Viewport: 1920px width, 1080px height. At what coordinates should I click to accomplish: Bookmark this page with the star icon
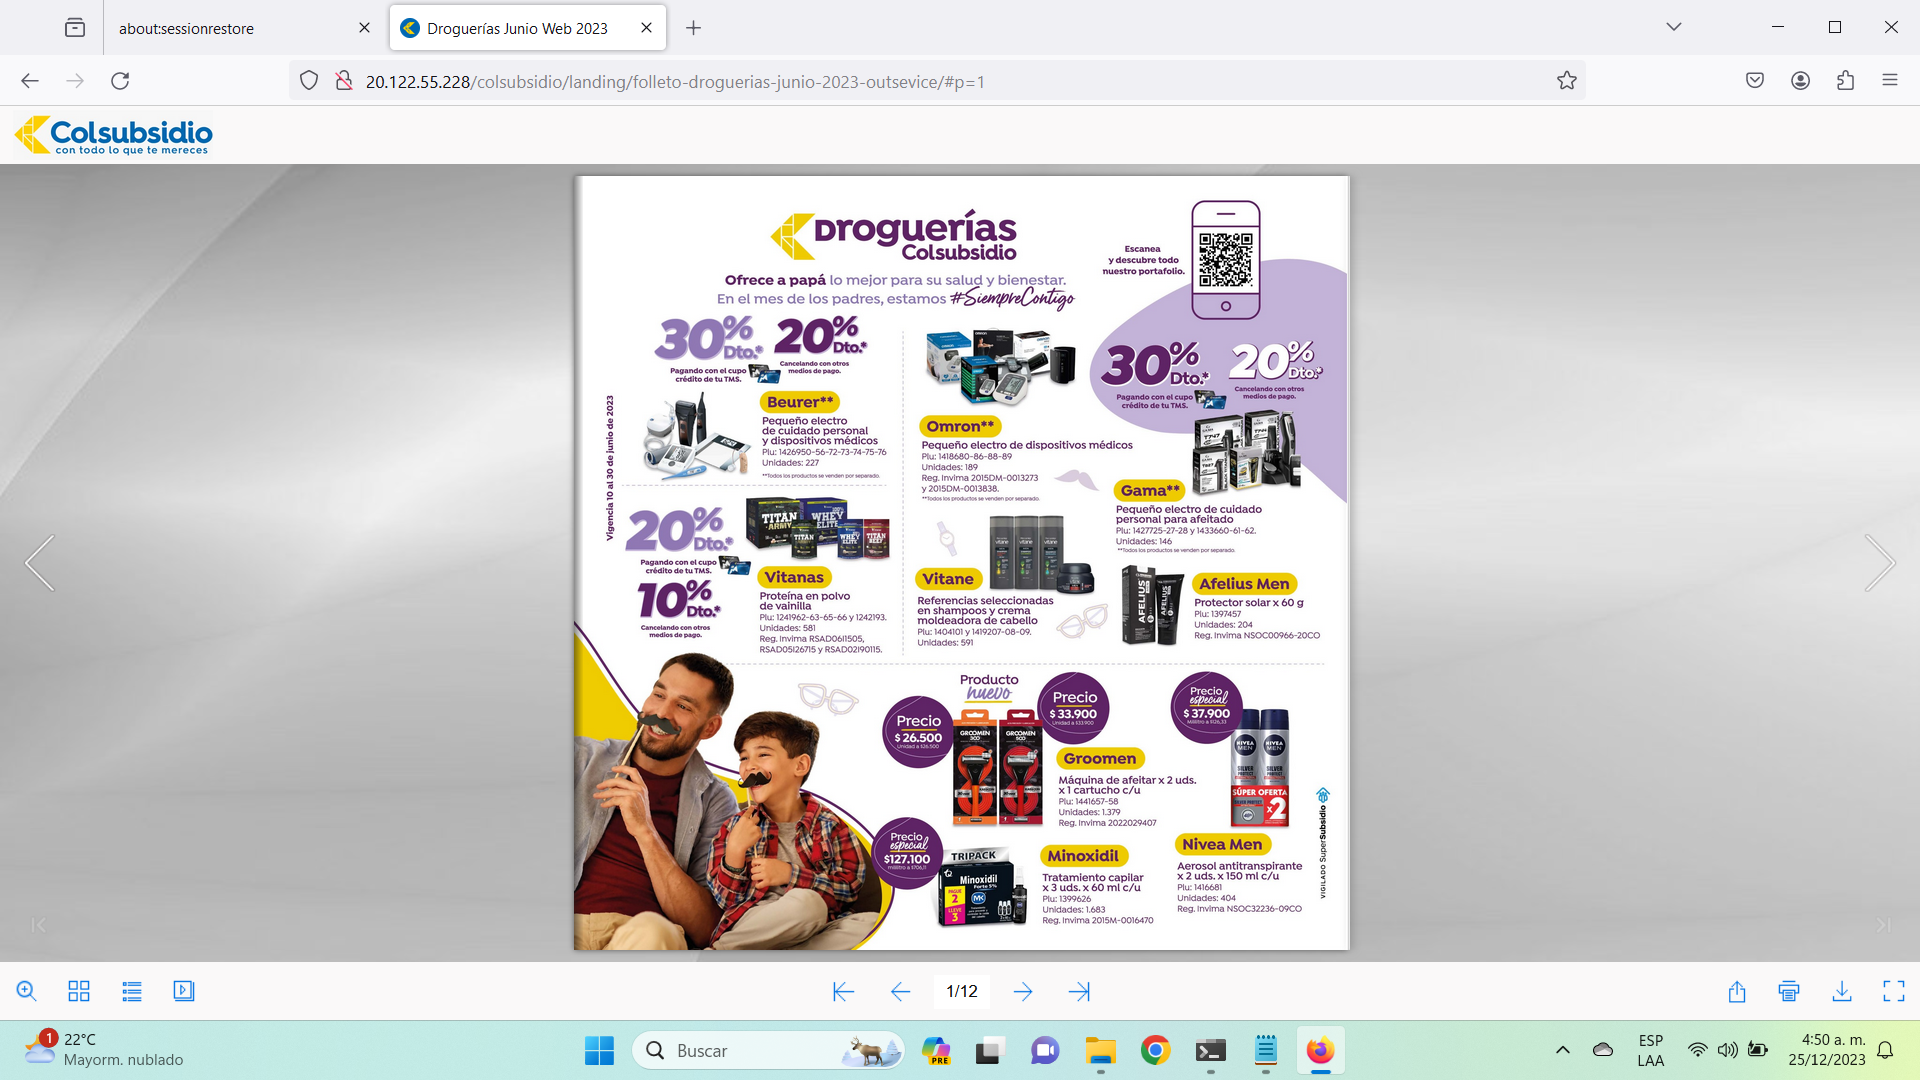(1567, 81)
